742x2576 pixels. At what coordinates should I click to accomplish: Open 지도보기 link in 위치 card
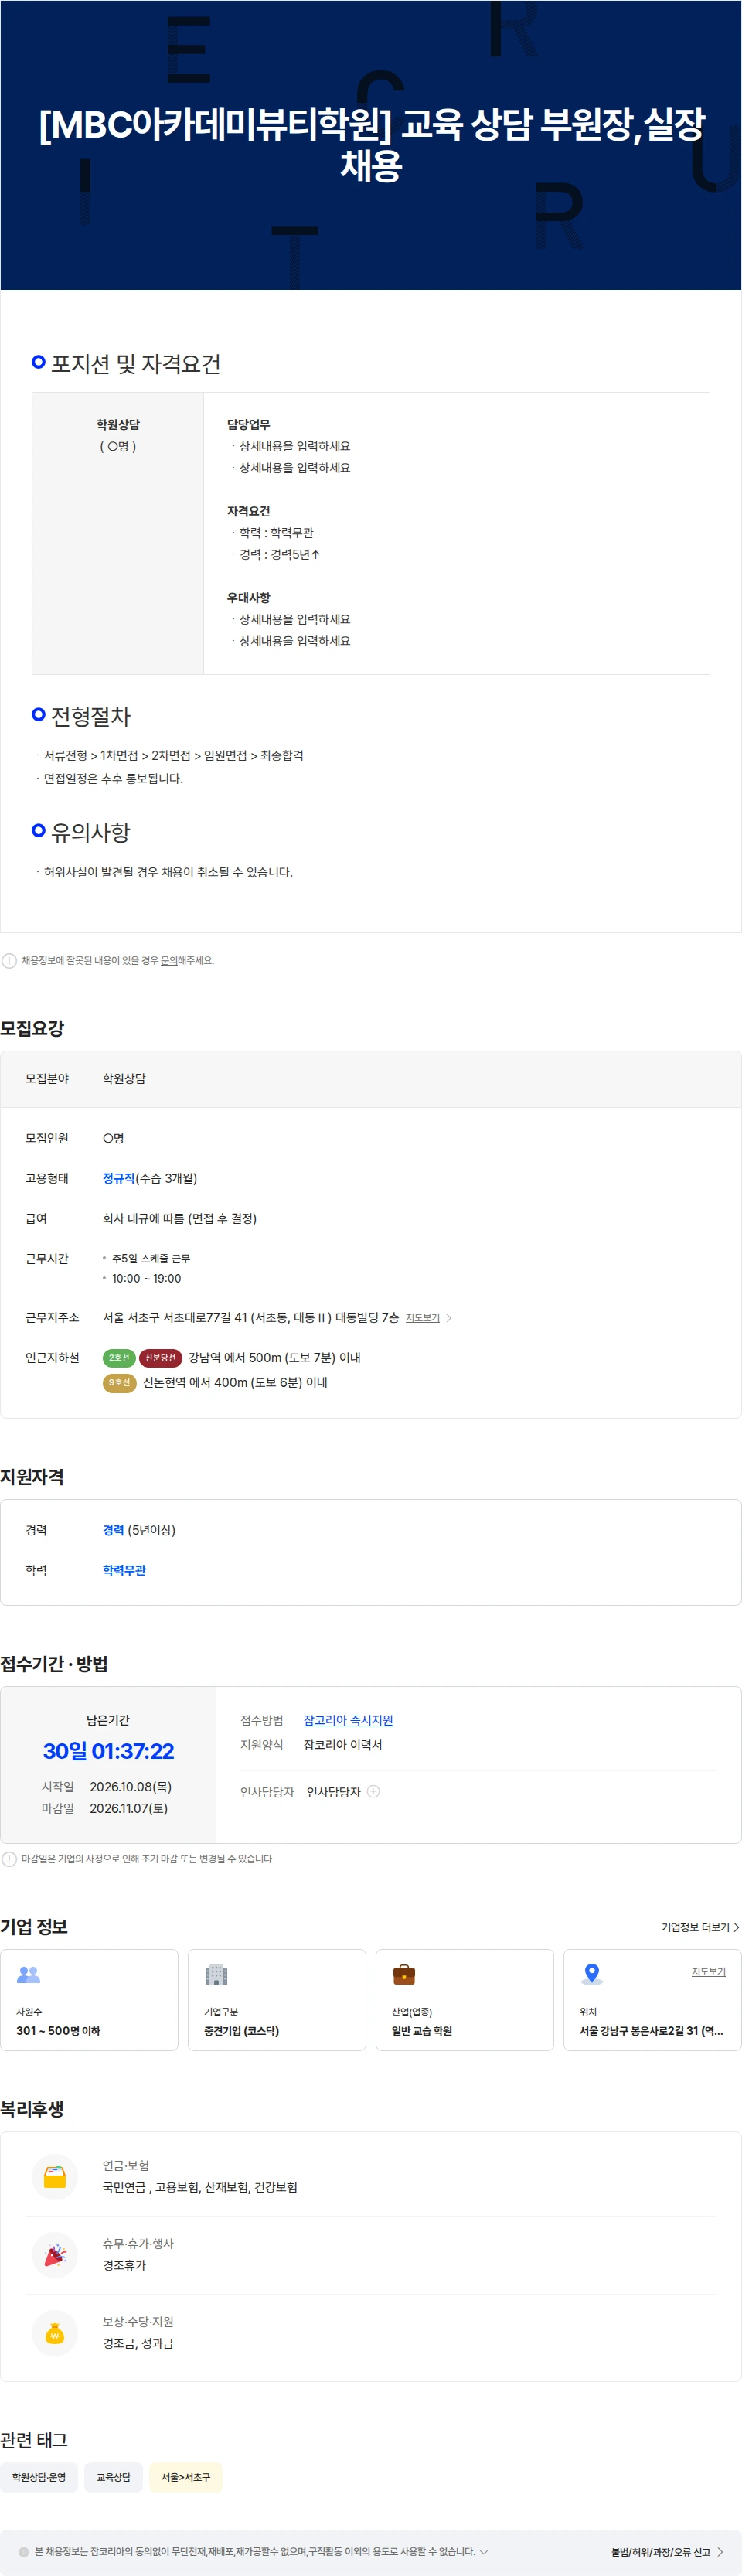point(708,1971)
